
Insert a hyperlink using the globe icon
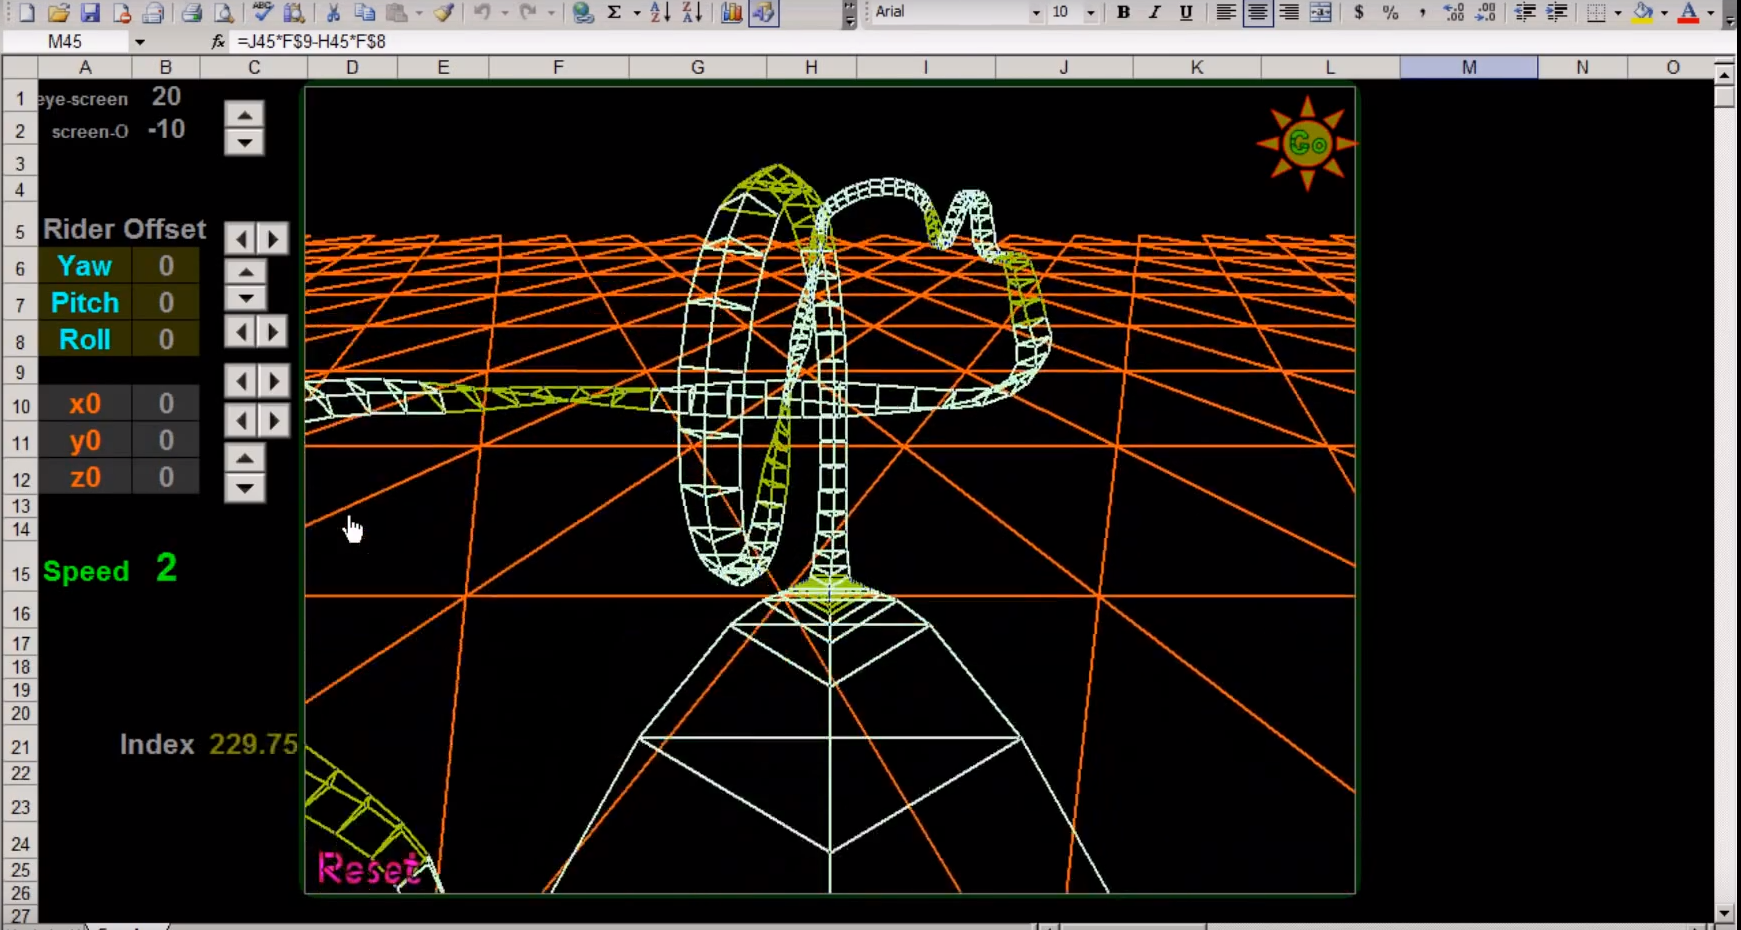click(x=583, y=13)
